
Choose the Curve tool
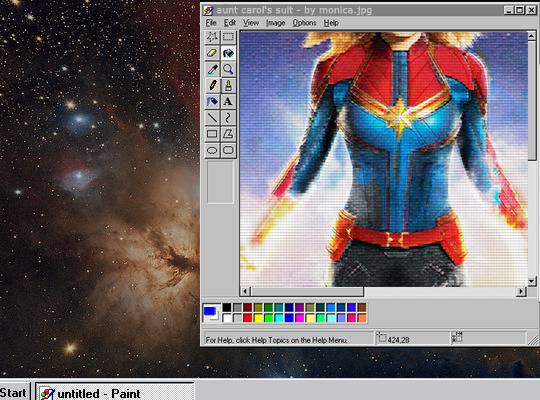pyautogui.click(x=228, y=117)
